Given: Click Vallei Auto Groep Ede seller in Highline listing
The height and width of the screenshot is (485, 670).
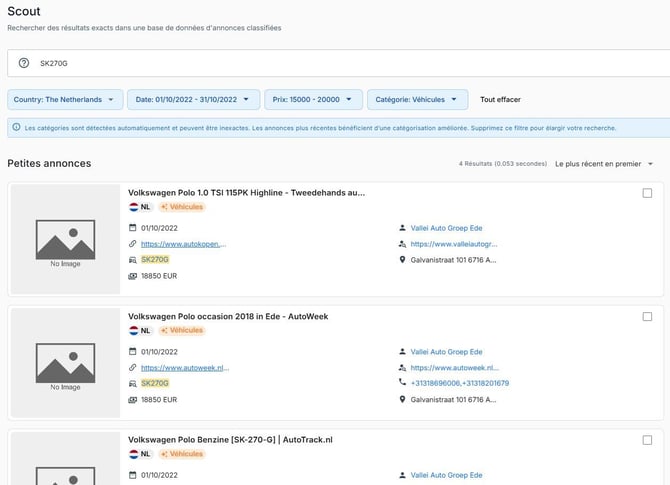Looking at the screenshot, I should click(447, 228).
